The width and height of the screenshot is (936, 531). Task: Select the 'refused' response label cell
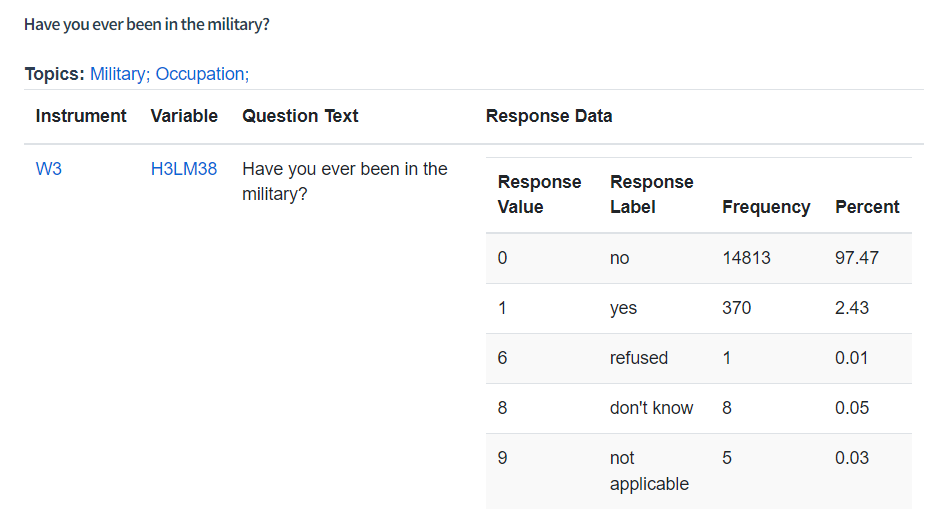tap(639, 358)
